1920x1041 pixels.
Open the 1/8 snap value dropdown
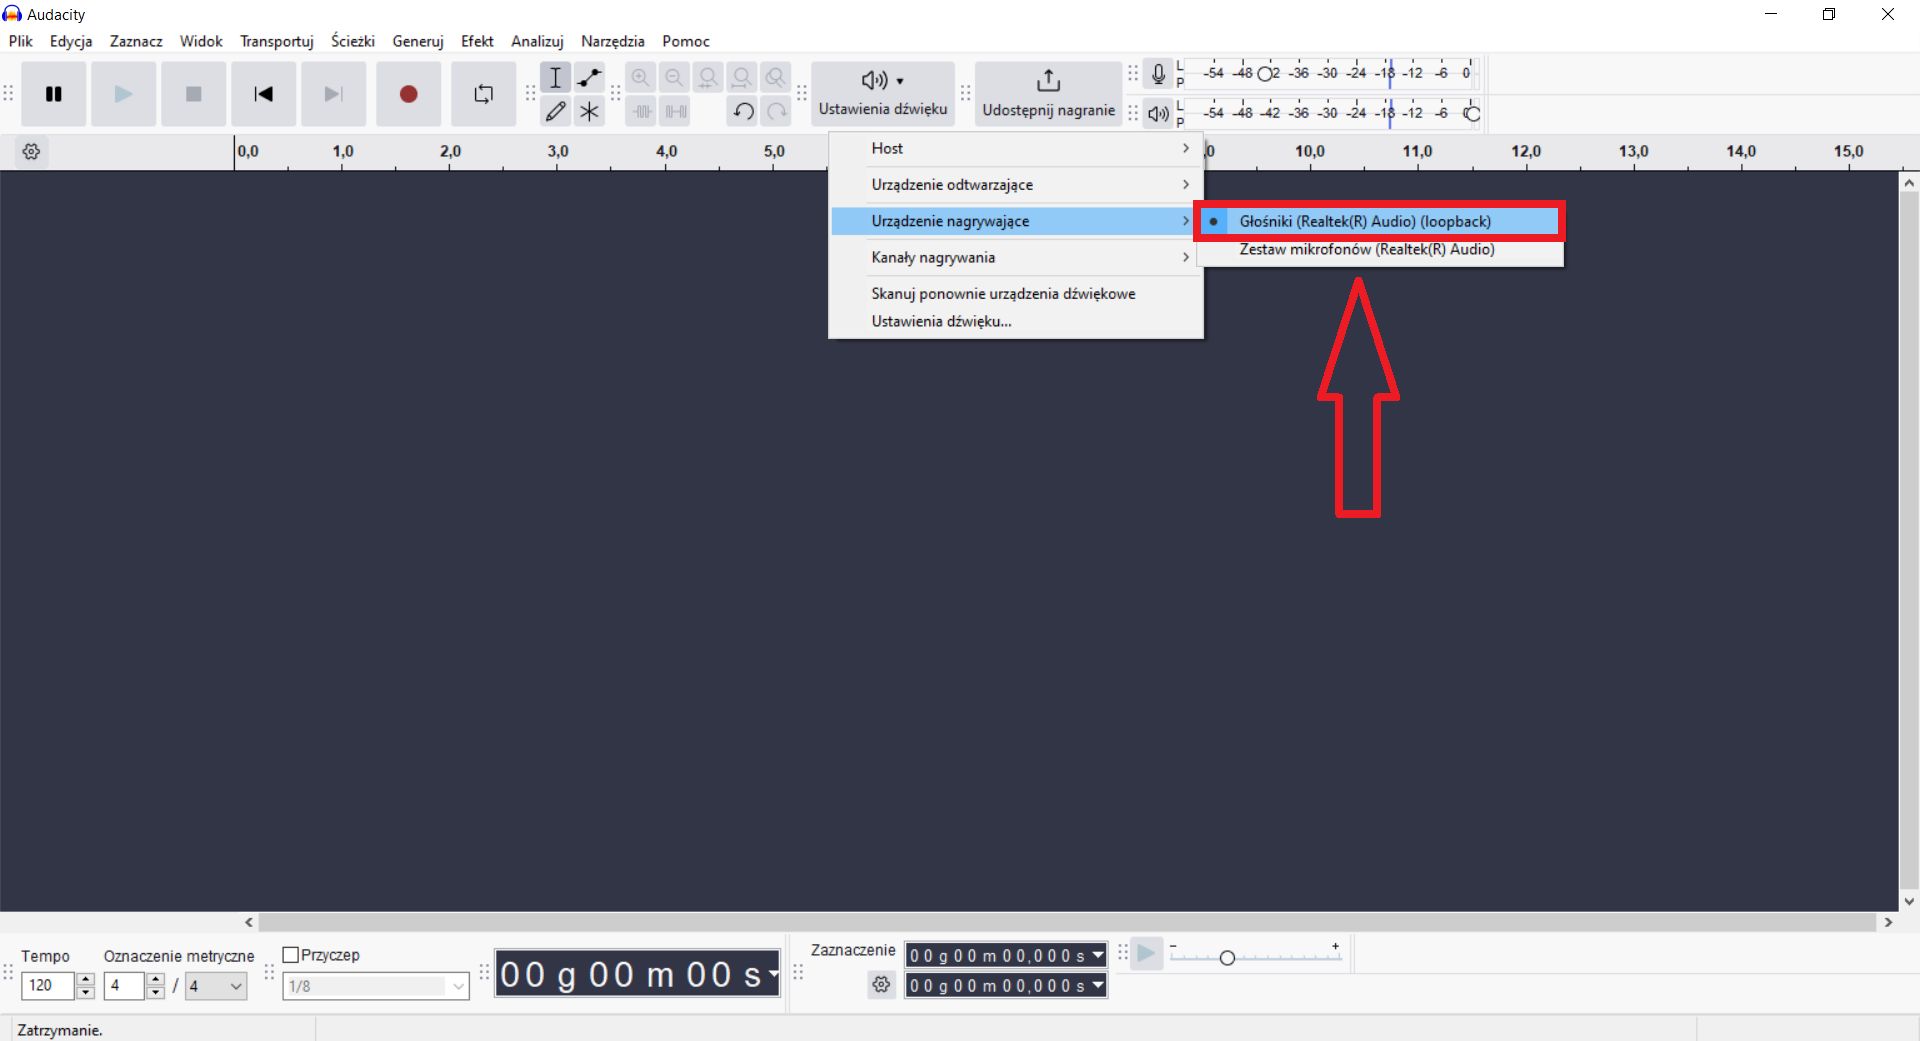375,986
